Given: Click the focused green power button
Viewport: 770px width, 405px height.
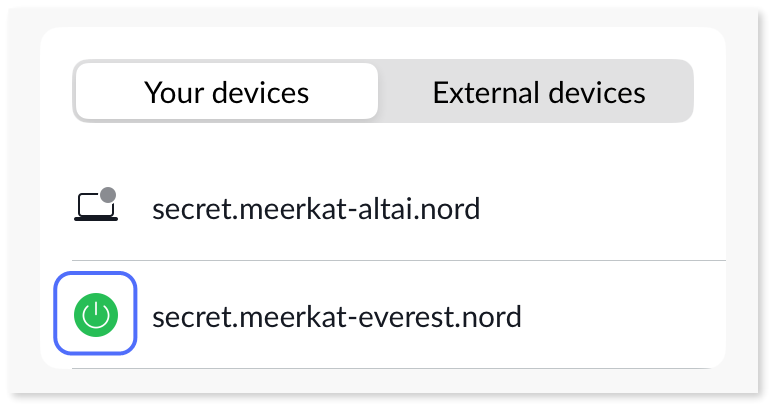Looking at the screenshot, I should [x=95, y=317].
